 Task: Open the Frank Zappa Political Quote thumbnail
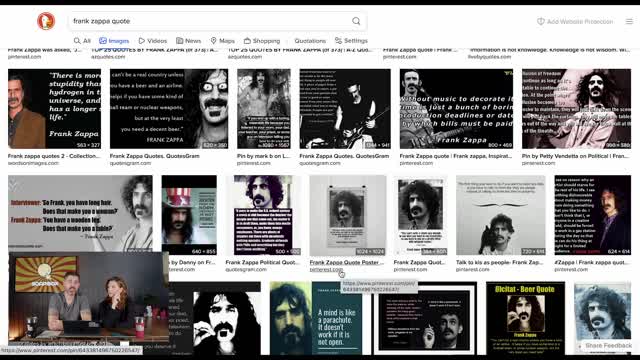(x=263, y=215)
